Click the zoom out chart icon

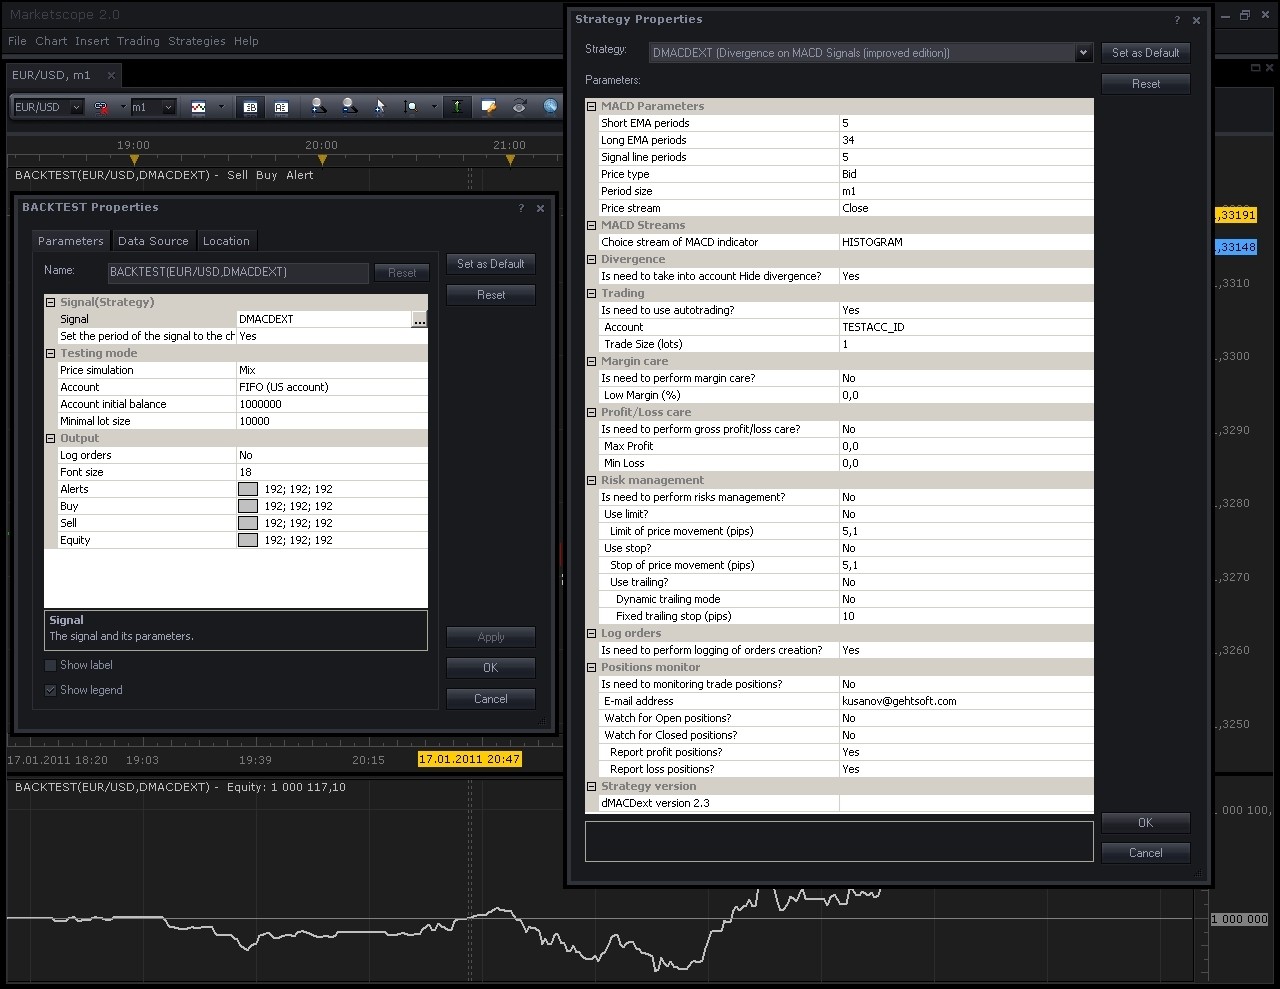point(349,107)
